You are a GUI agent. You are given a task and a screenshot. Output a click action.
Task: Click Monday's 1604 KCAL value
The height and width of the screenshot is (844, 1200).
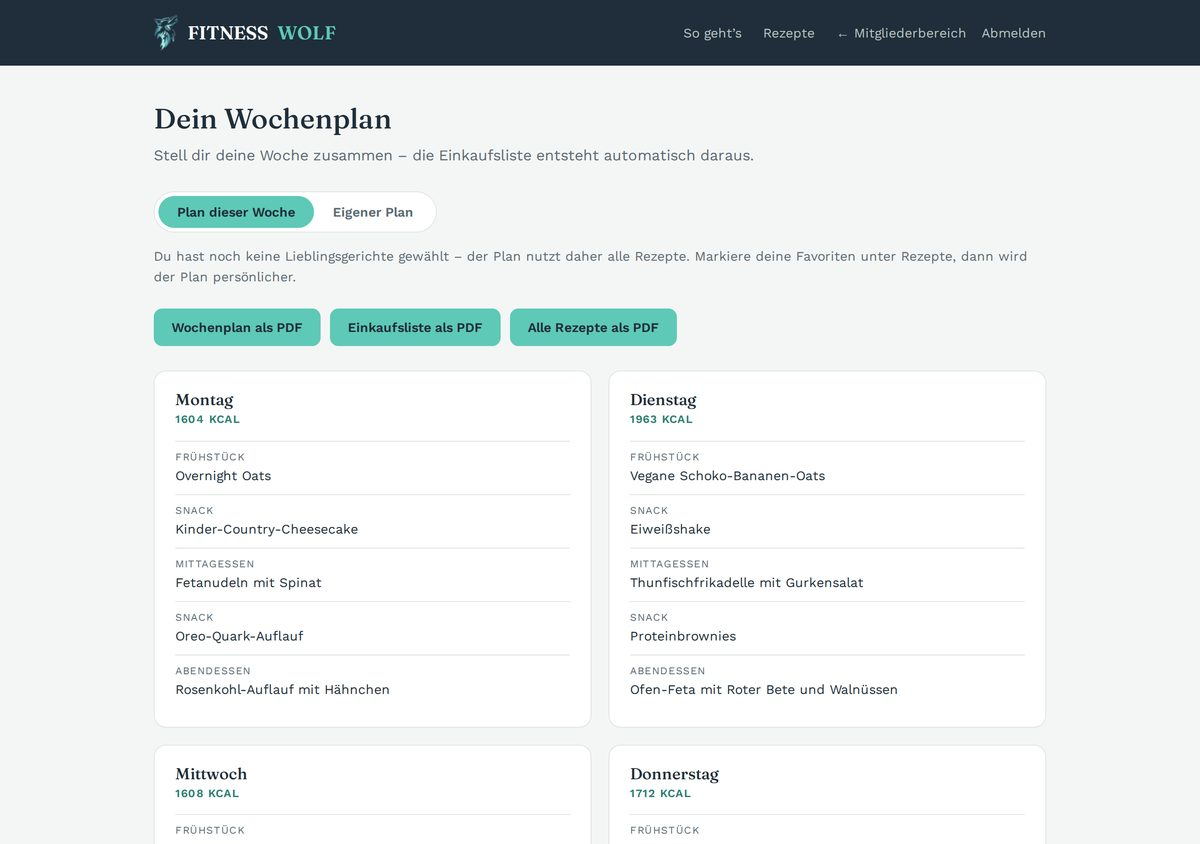point(208,420)
